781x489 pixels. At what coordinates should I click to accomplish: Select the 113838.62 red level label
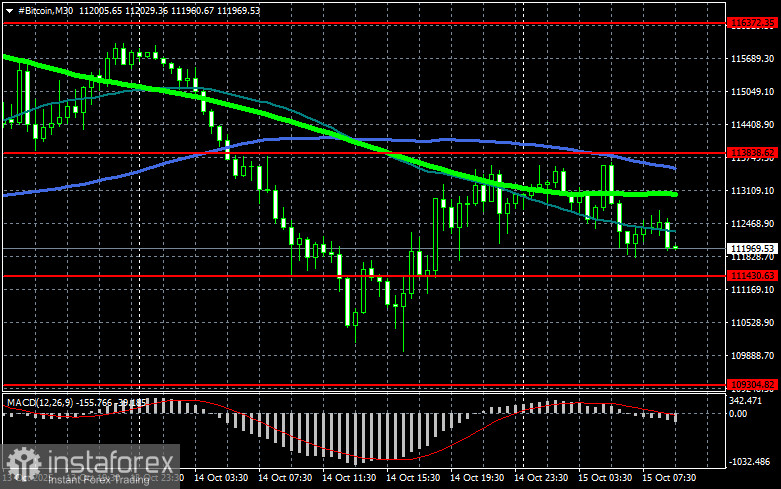pyautogui.click(x=752, y=152)
